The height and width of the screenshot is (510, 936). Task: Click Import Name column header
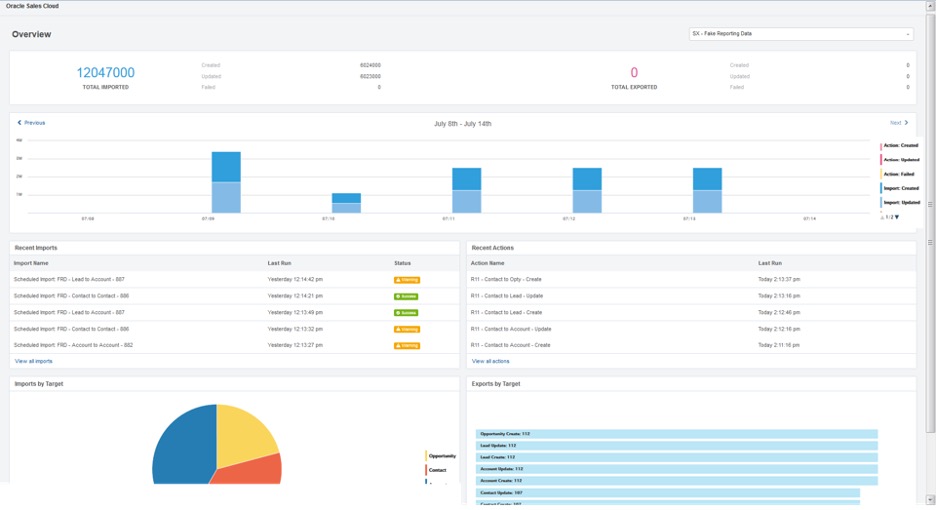coord(31,263)
